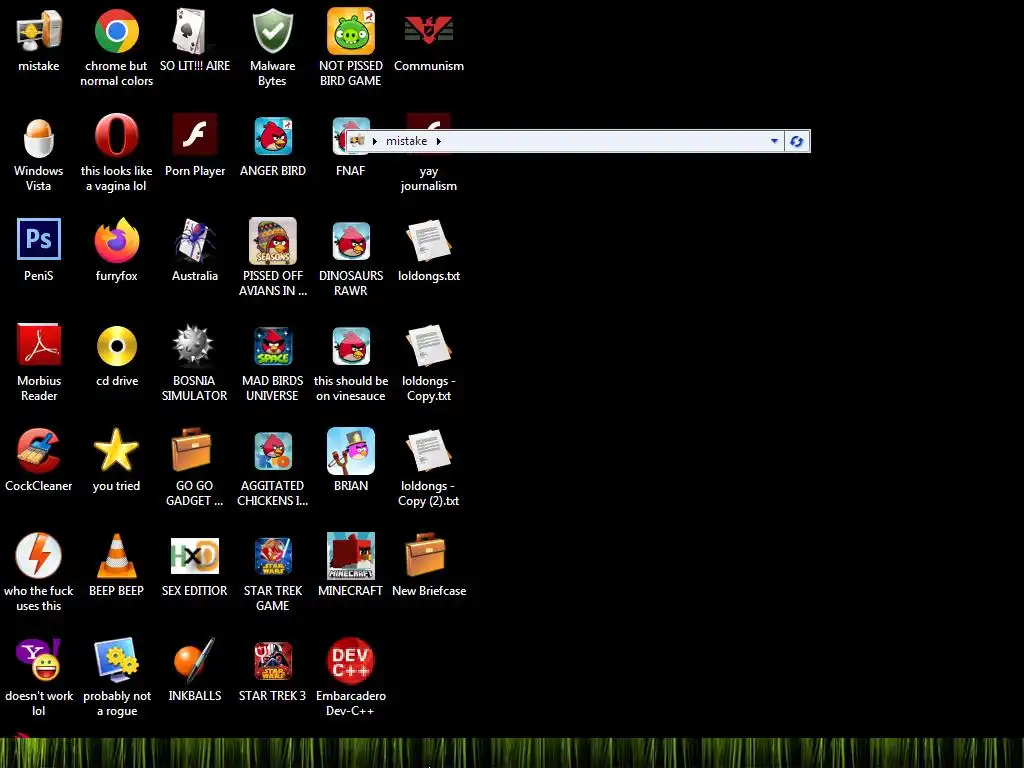Select the 'loldongs - Copy.txt' file
Image resolution: width=1024 pixels, height=768 pixels.
point(428,345)
